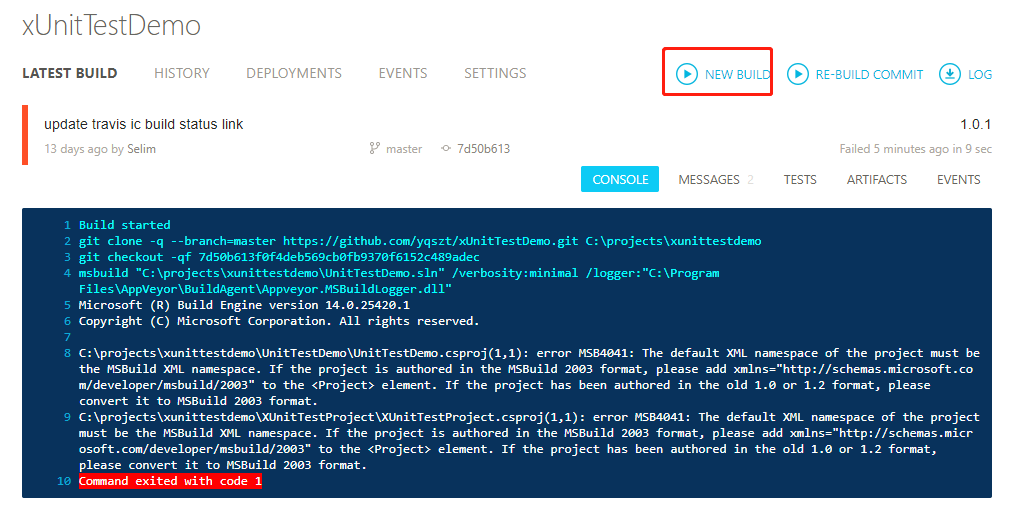This screenshot has height=508, width=1012.
Task: Click 'Microsoft (R) Build Engine version' line
Action: [244, 305]
